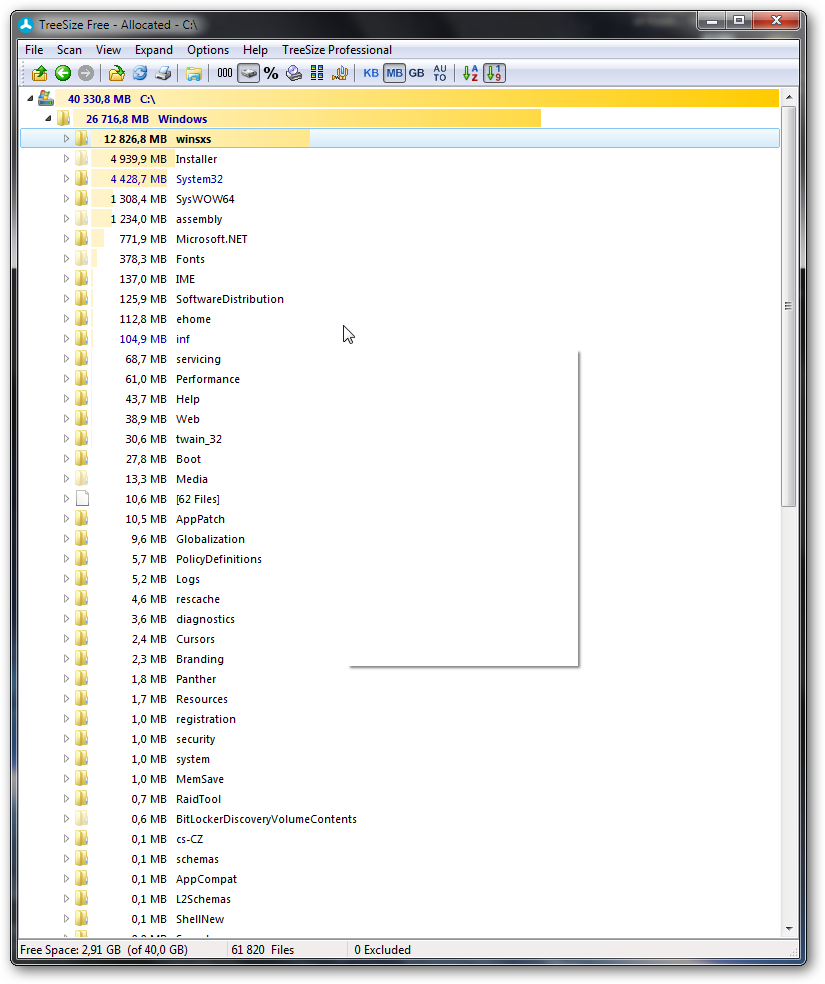Display sizes in GB
825x984 pixels.
click(417, 73)
